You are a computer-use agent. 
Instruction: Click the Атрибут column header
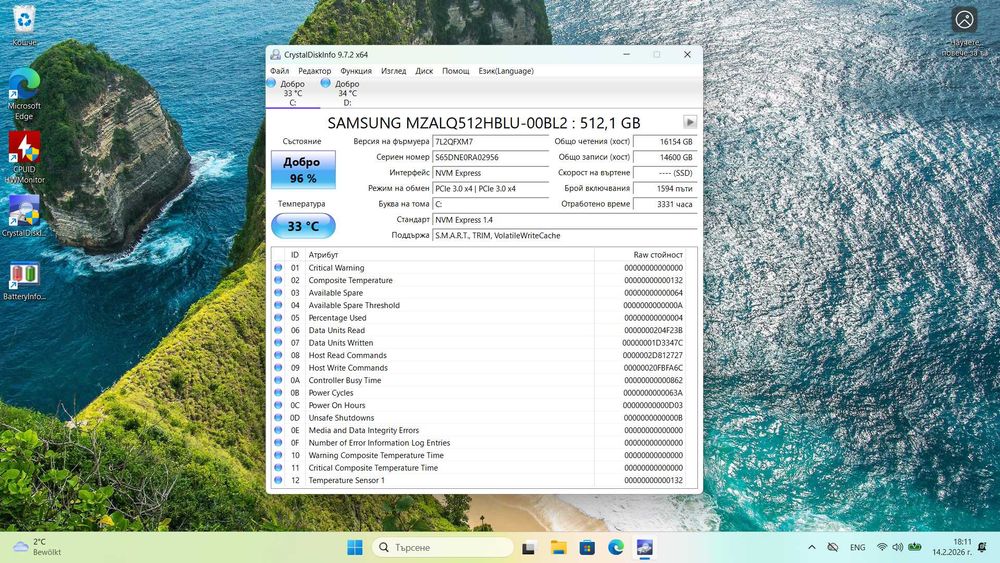449,254
